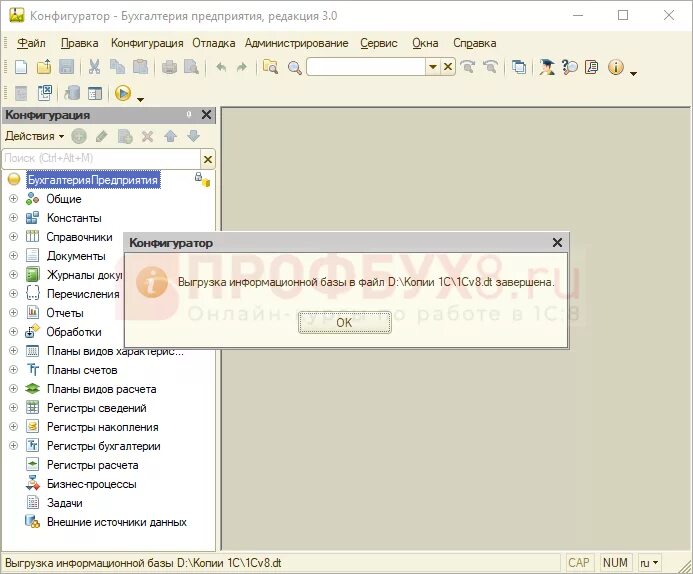Click the find-previous binoculars icon

[490, 67]
